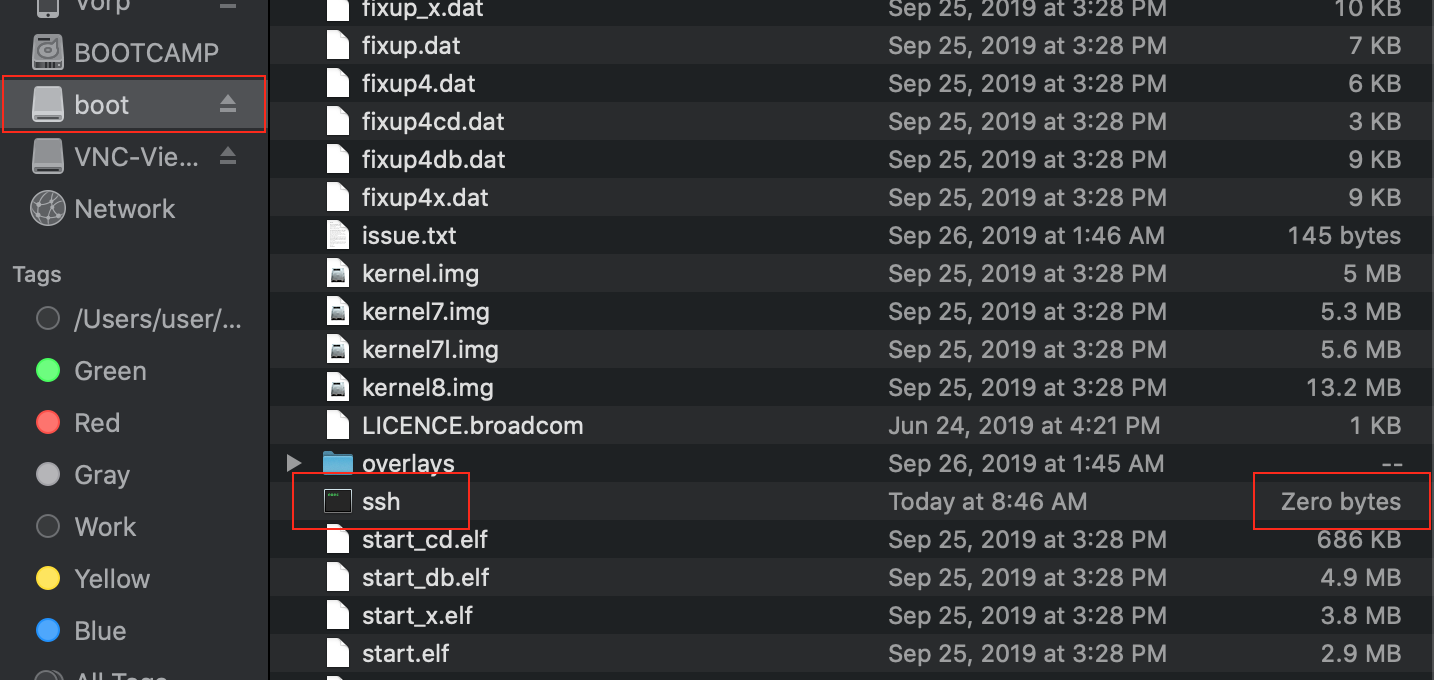1434x680 pixels.
Task: Select the start_x.elf file row
Action: 851,615
